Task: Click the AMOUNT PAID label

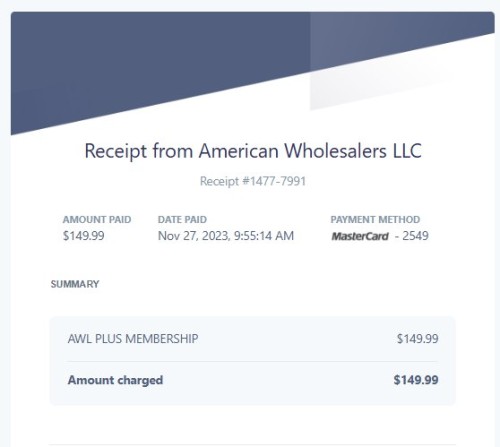Action: (97, 220)
